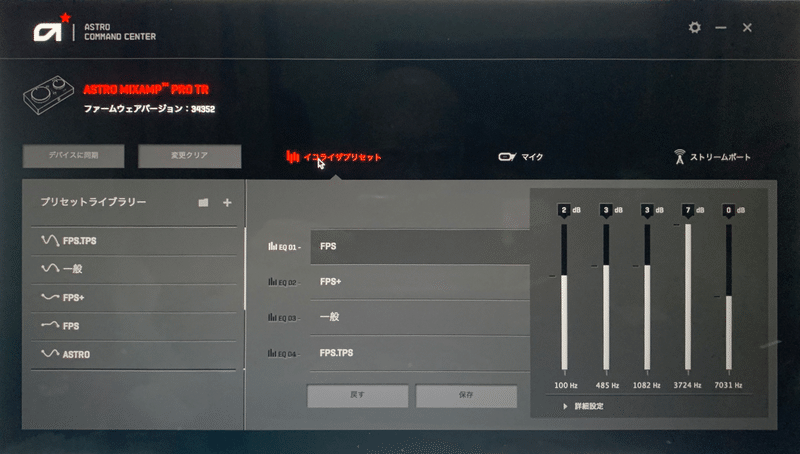This screenshot has width=800, height=454.
Task: Click the curve icon beside 一般 library preset
Action: (x=50, y=268)
